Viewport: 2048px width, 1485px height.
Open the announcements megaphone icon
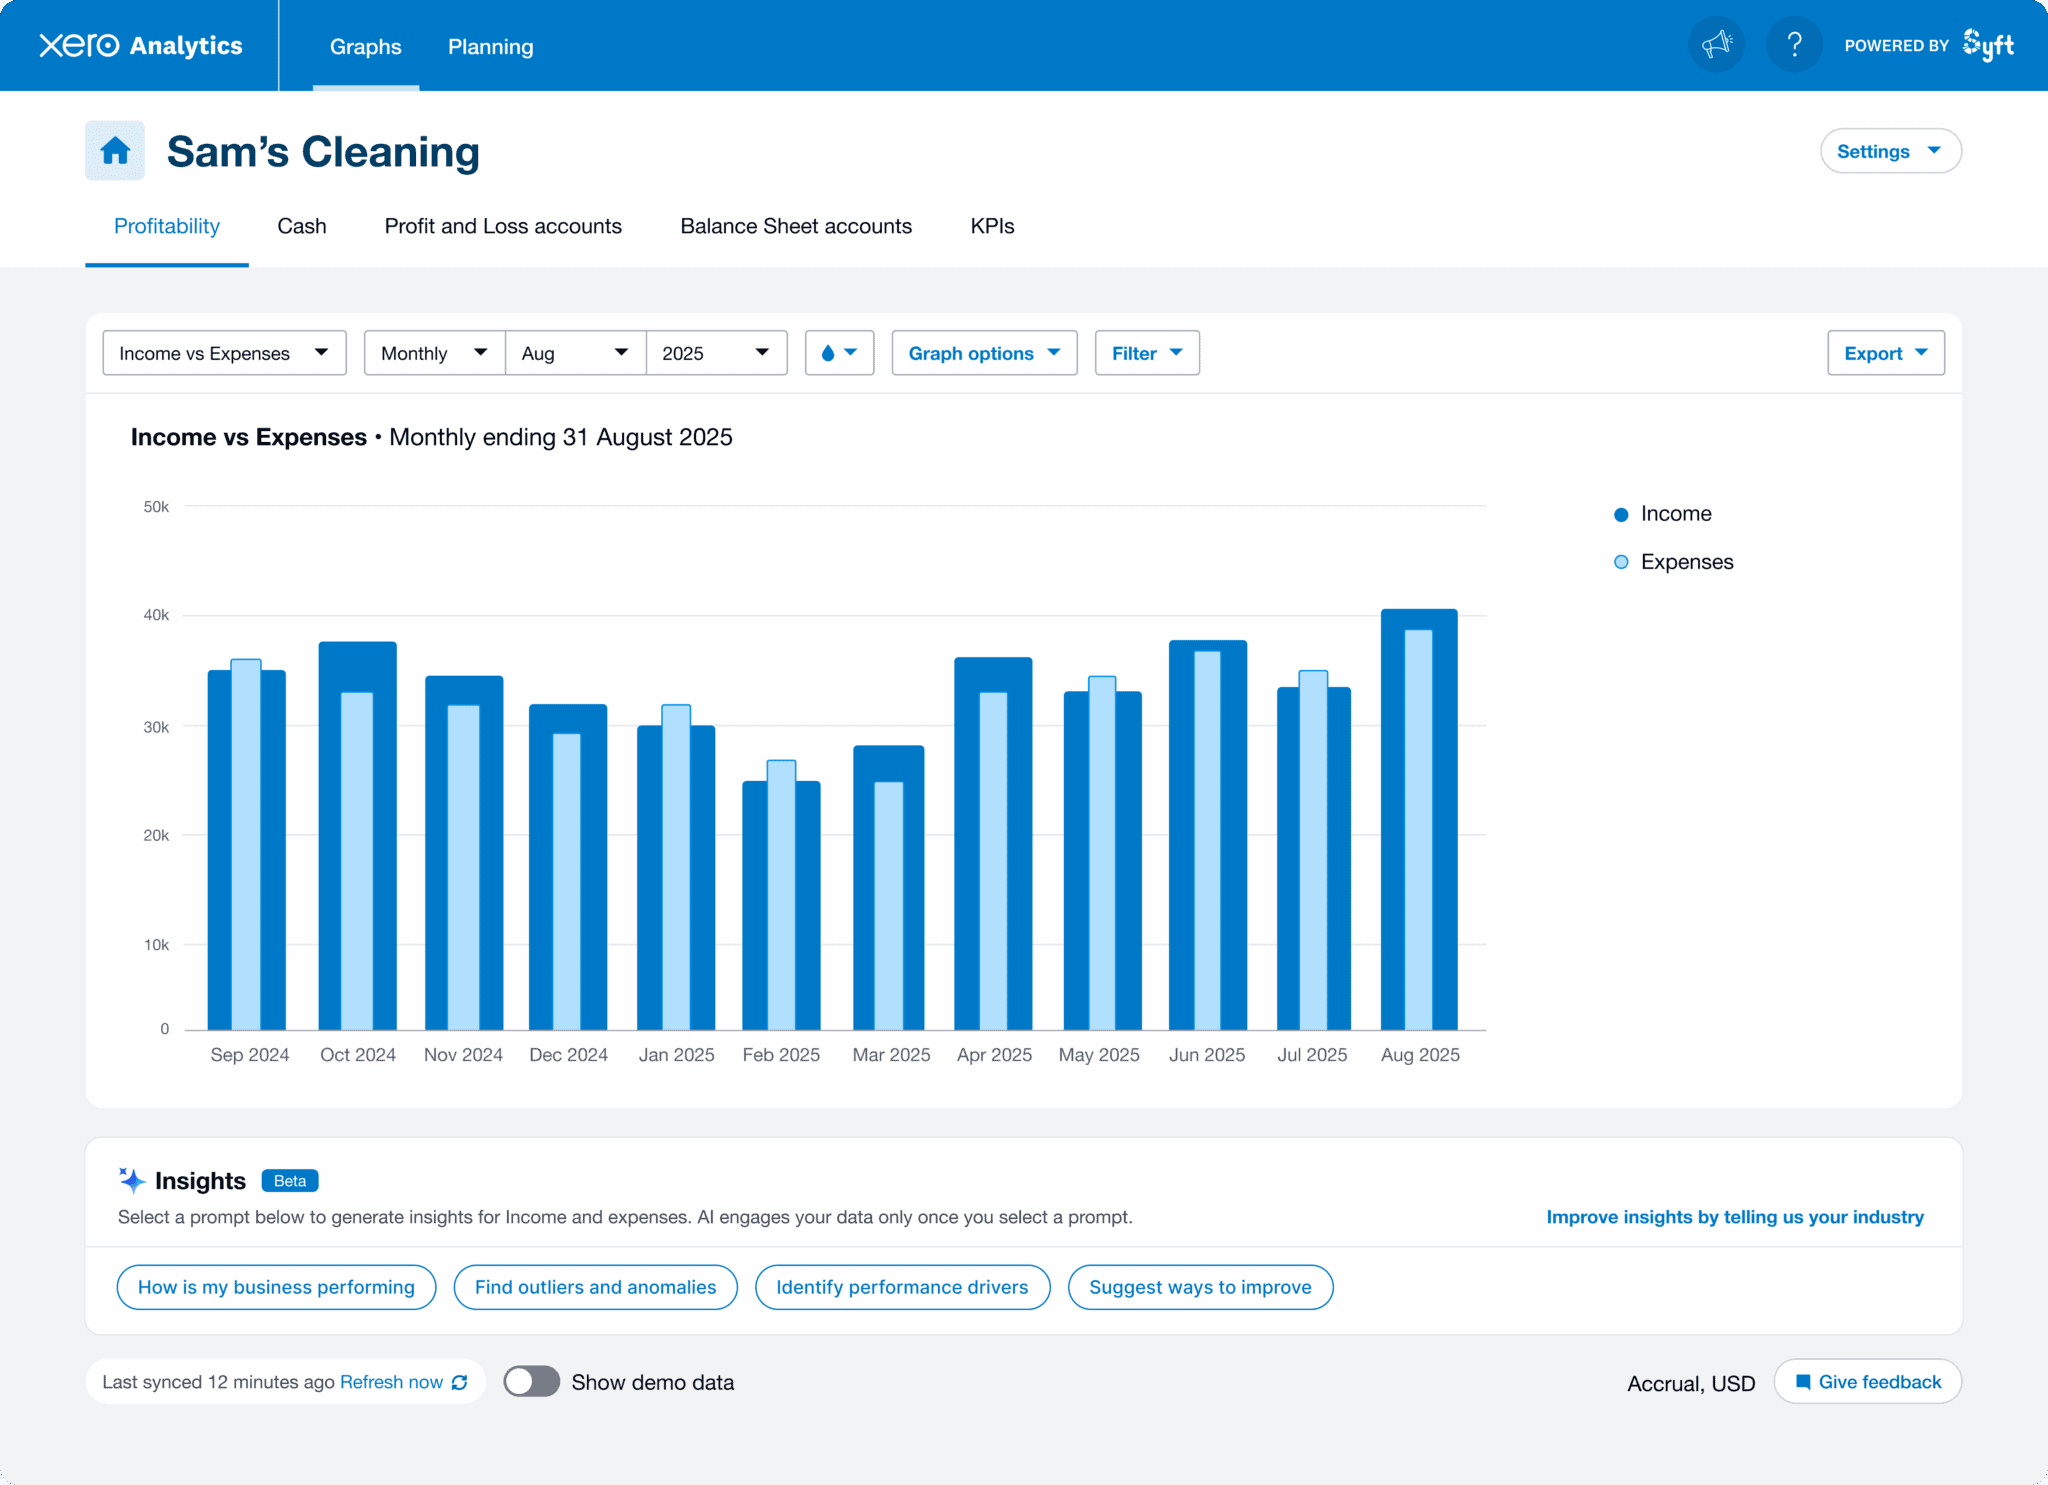tap(1716, 45)
